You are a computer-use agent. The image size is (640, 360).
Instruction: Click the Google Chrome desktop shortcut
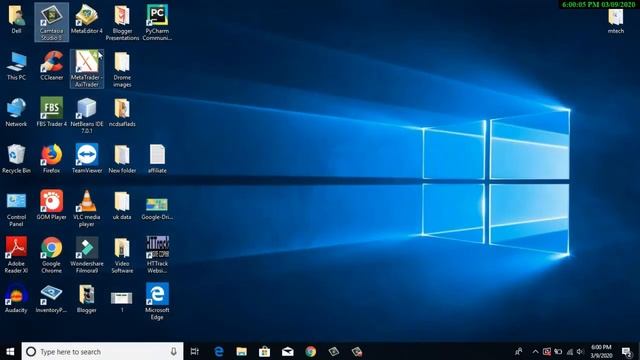click(x=51, y=255)
